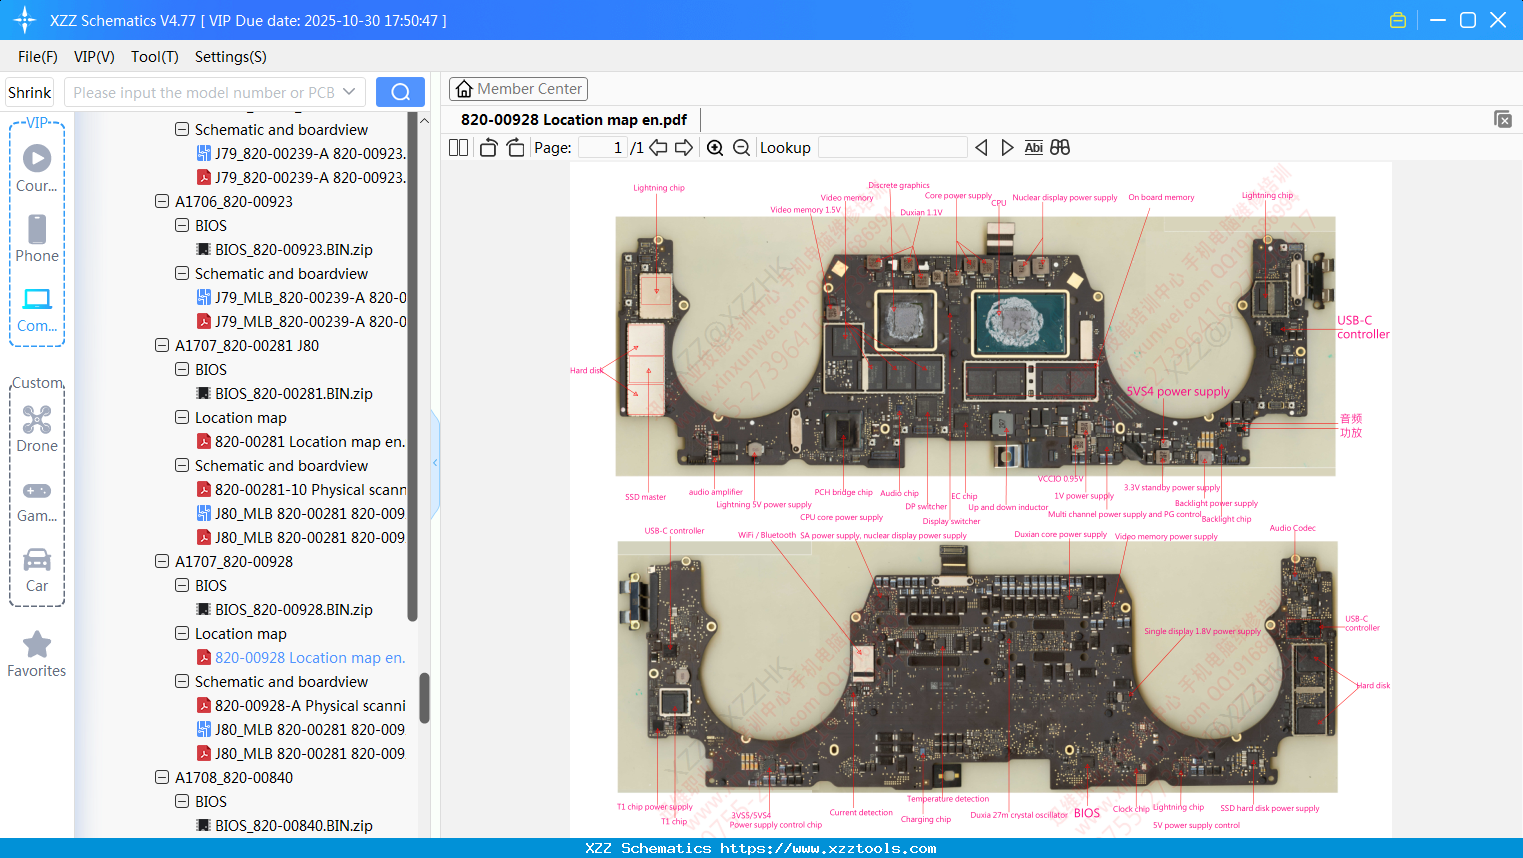1523x858 pixels.
Task: Open the Member Center
Action: [x=518, y=89]
